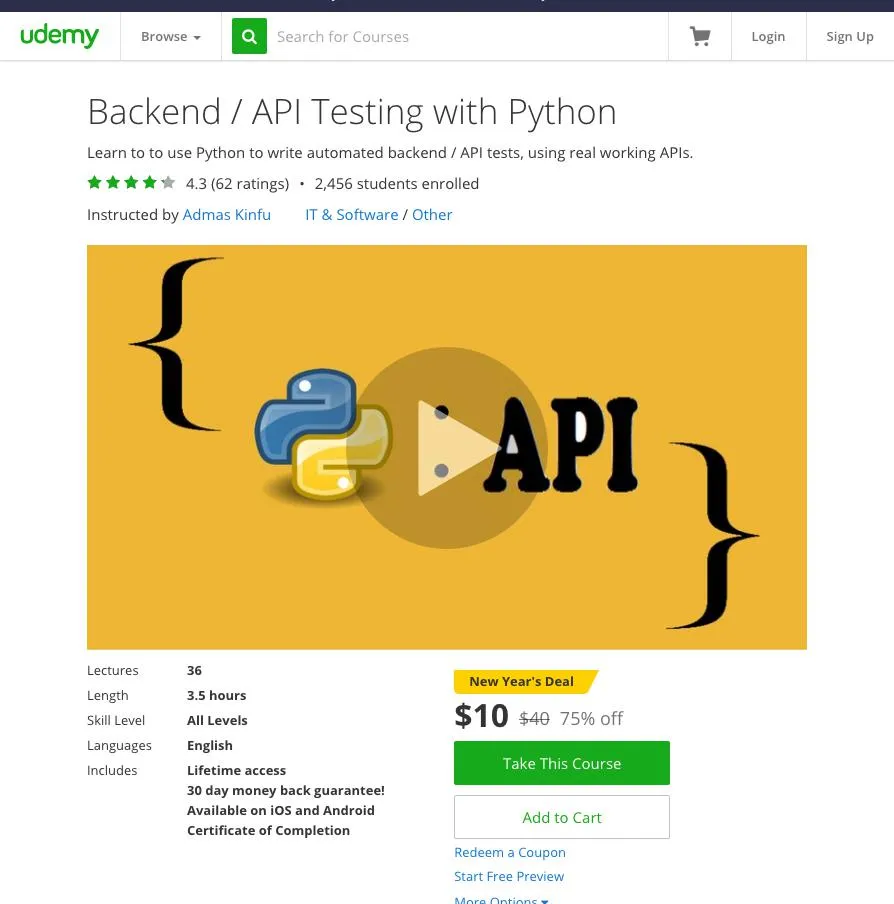Open the IT & Software category

[351, 214]
